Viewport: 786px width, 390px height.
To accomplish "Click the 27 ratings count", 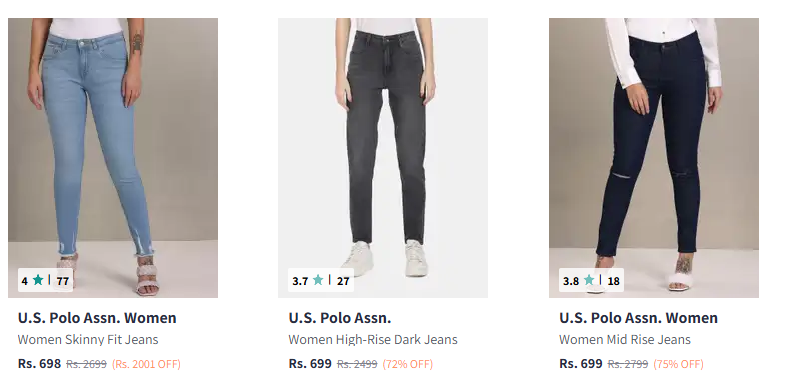I will pos(343,281).
